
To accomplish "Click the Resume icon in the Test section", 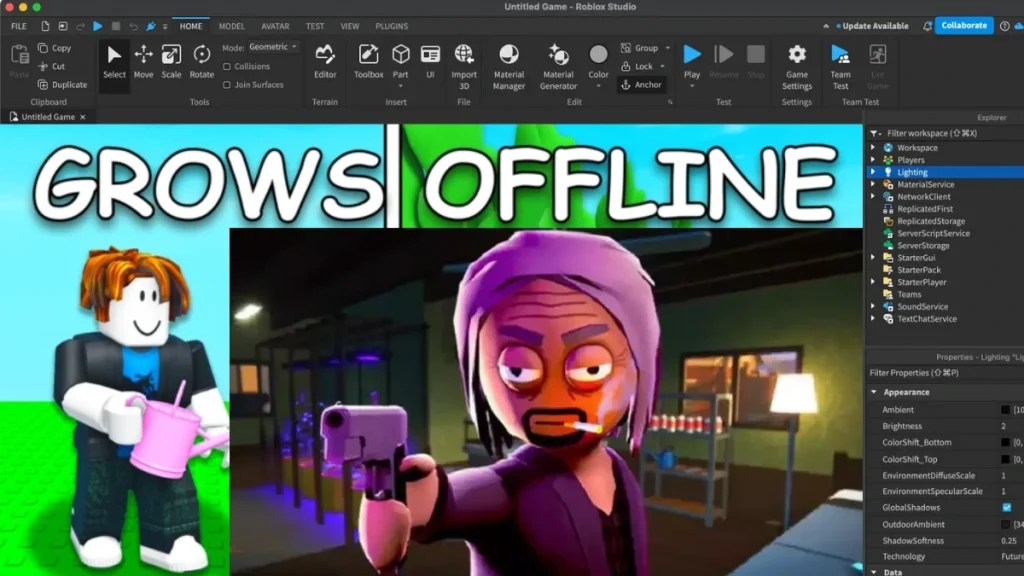I will (x=724, y=54).
